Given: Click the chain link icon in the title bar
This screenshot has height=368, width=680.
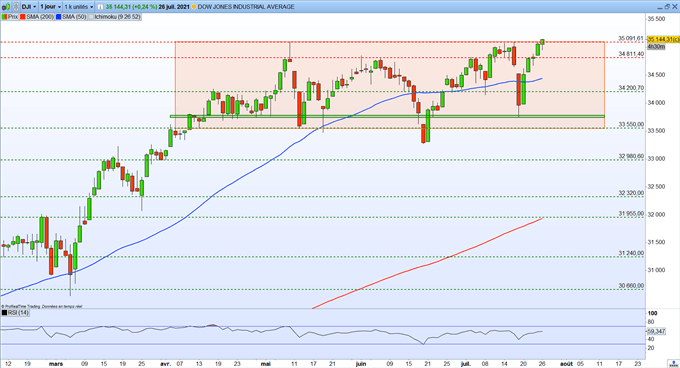Looking at the screenshot, I should click(16, 7).
